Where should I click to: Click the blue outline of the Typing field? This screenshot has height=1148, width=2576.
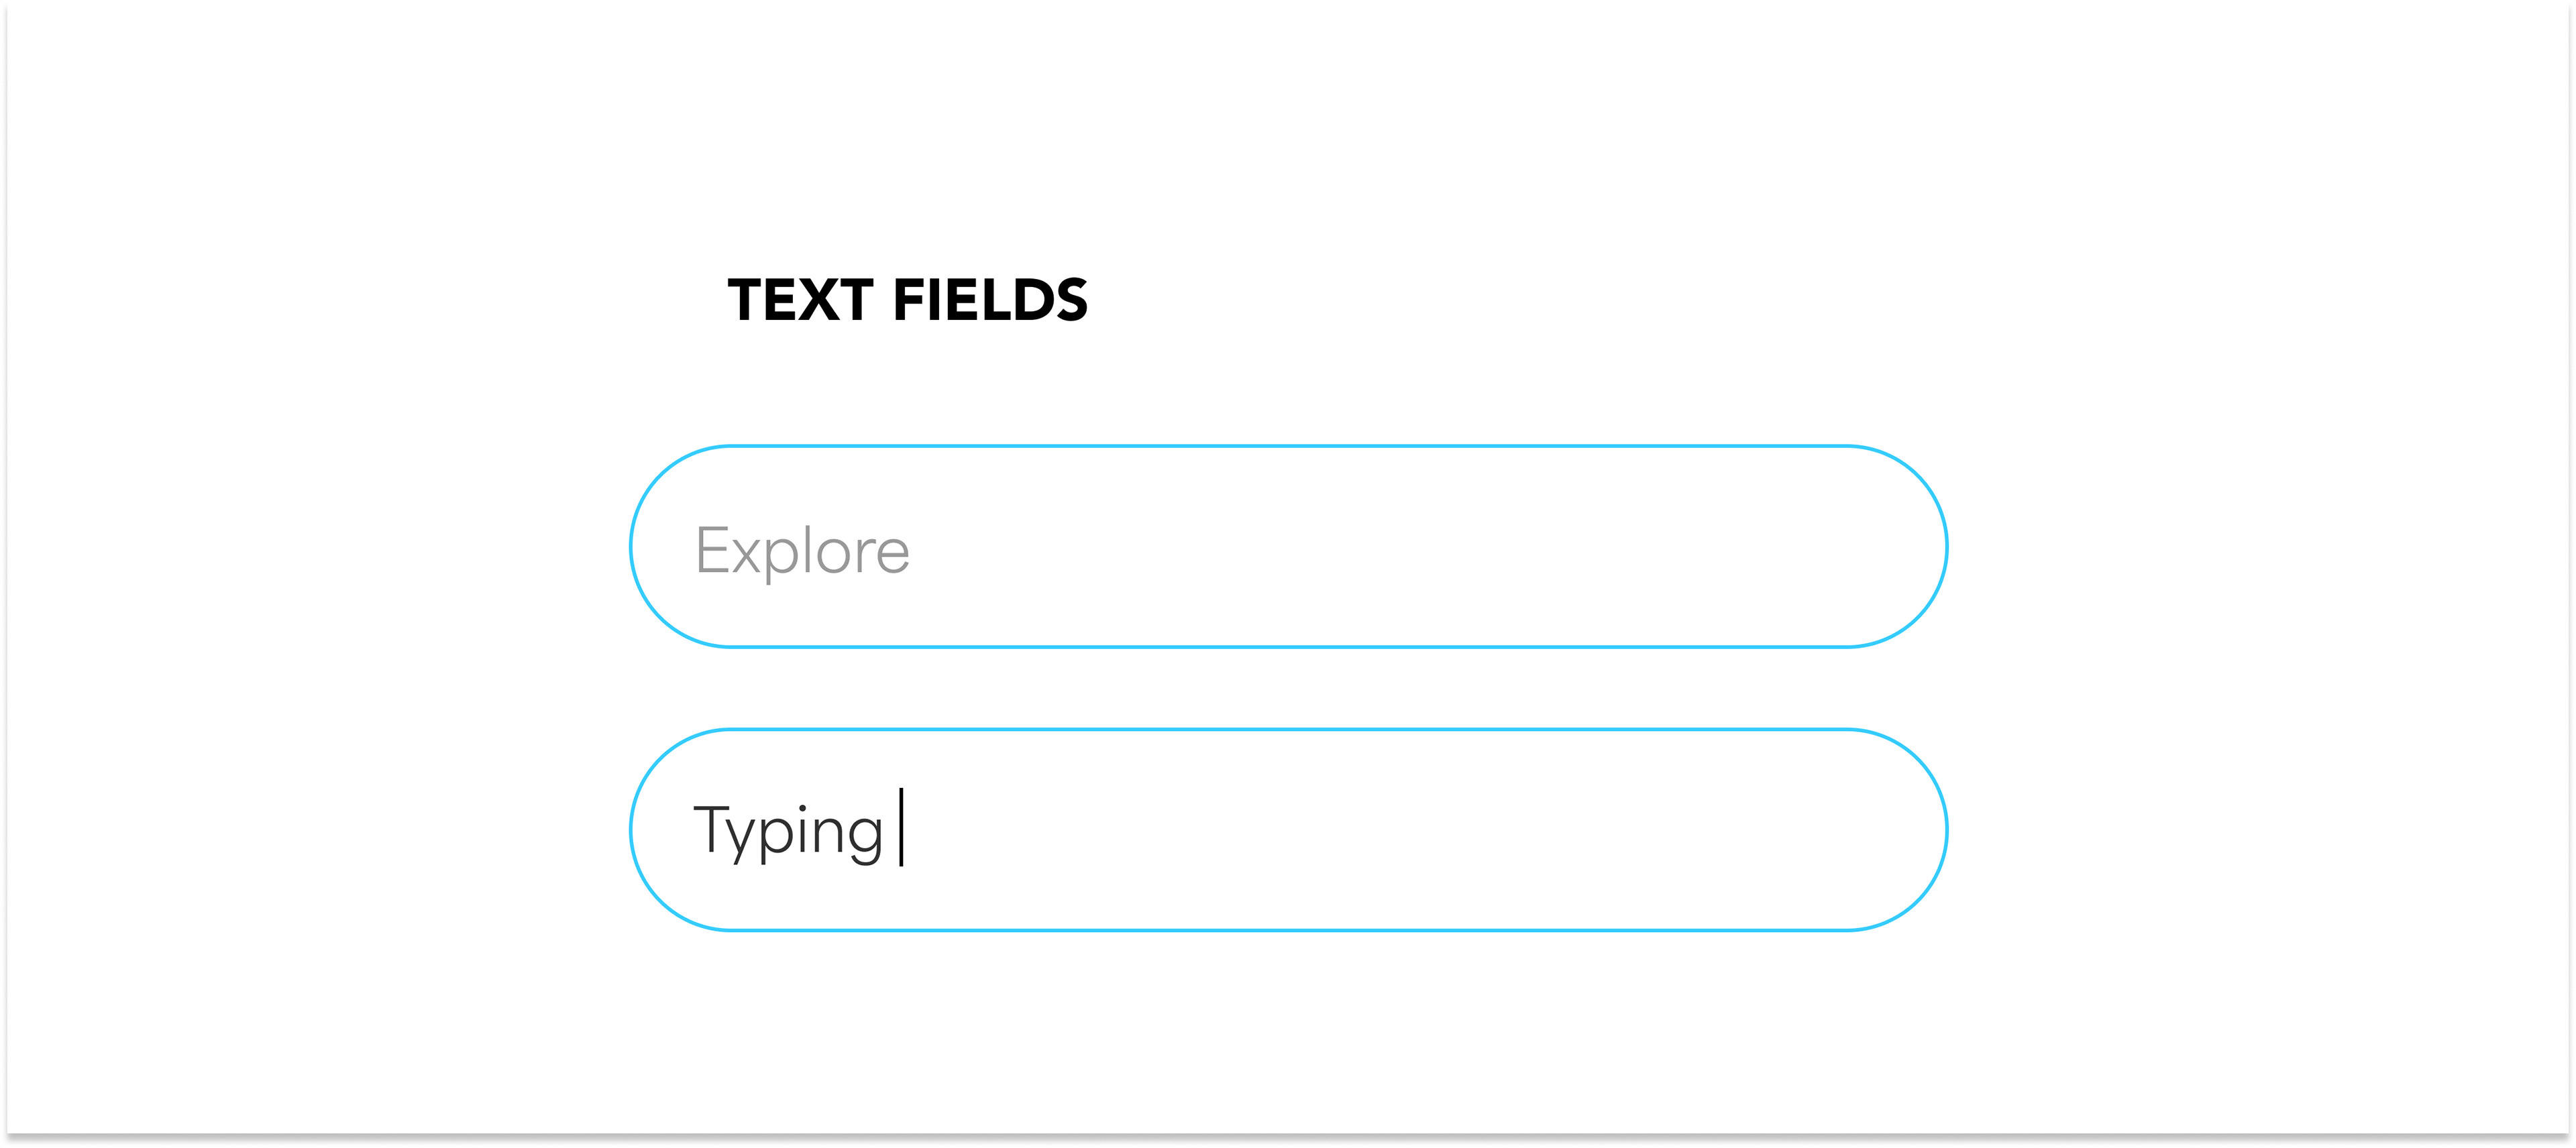(x=1288, y=730)
